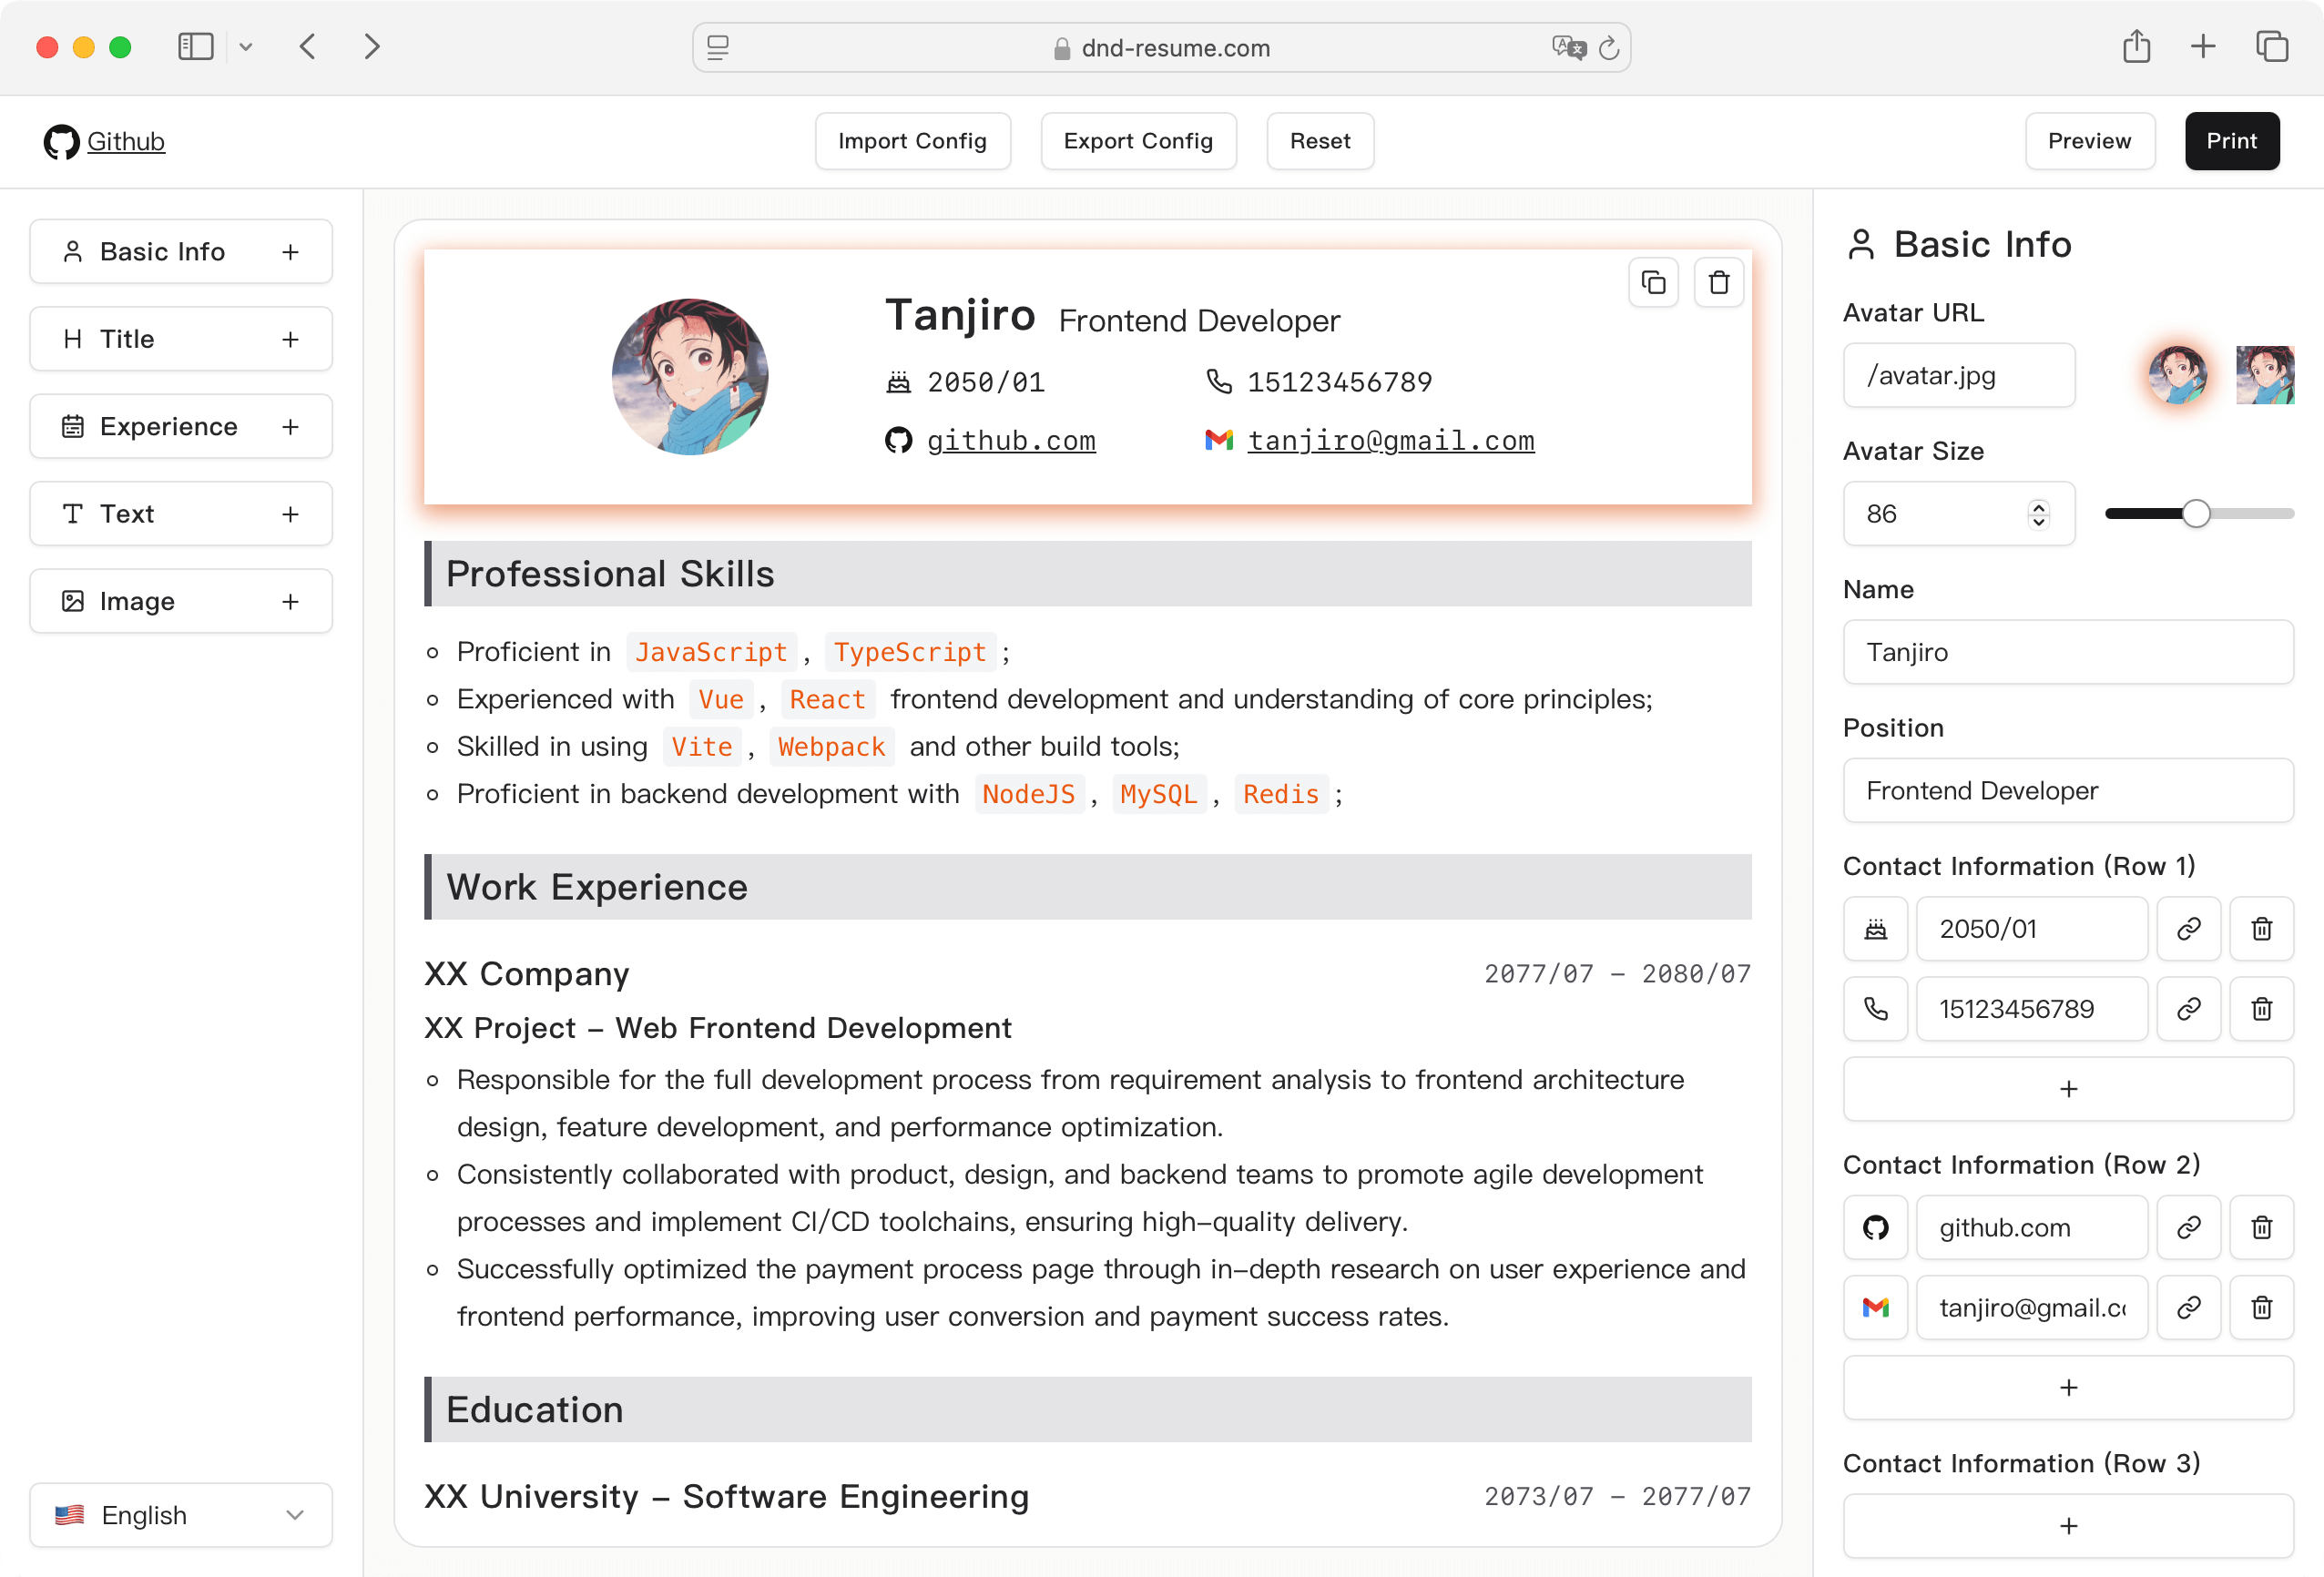Expand the Safari sidebar options chevron

point(246,47)
